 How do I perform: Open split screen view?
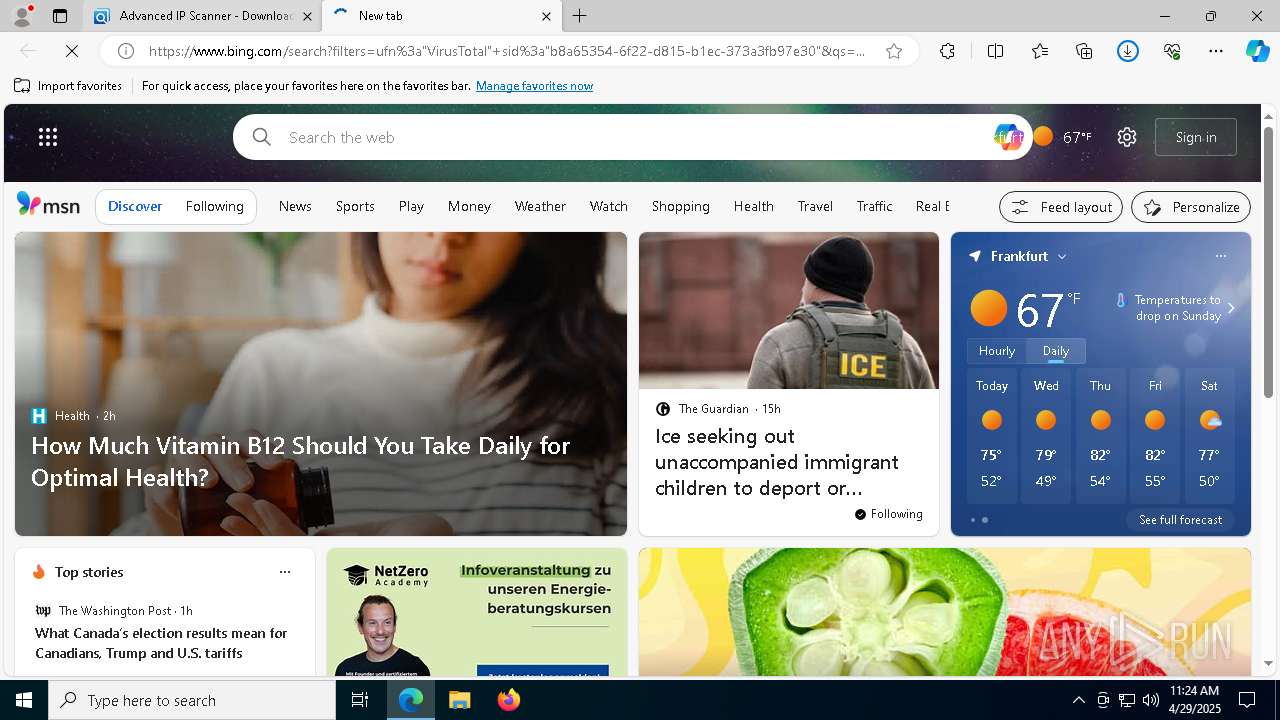995,51
